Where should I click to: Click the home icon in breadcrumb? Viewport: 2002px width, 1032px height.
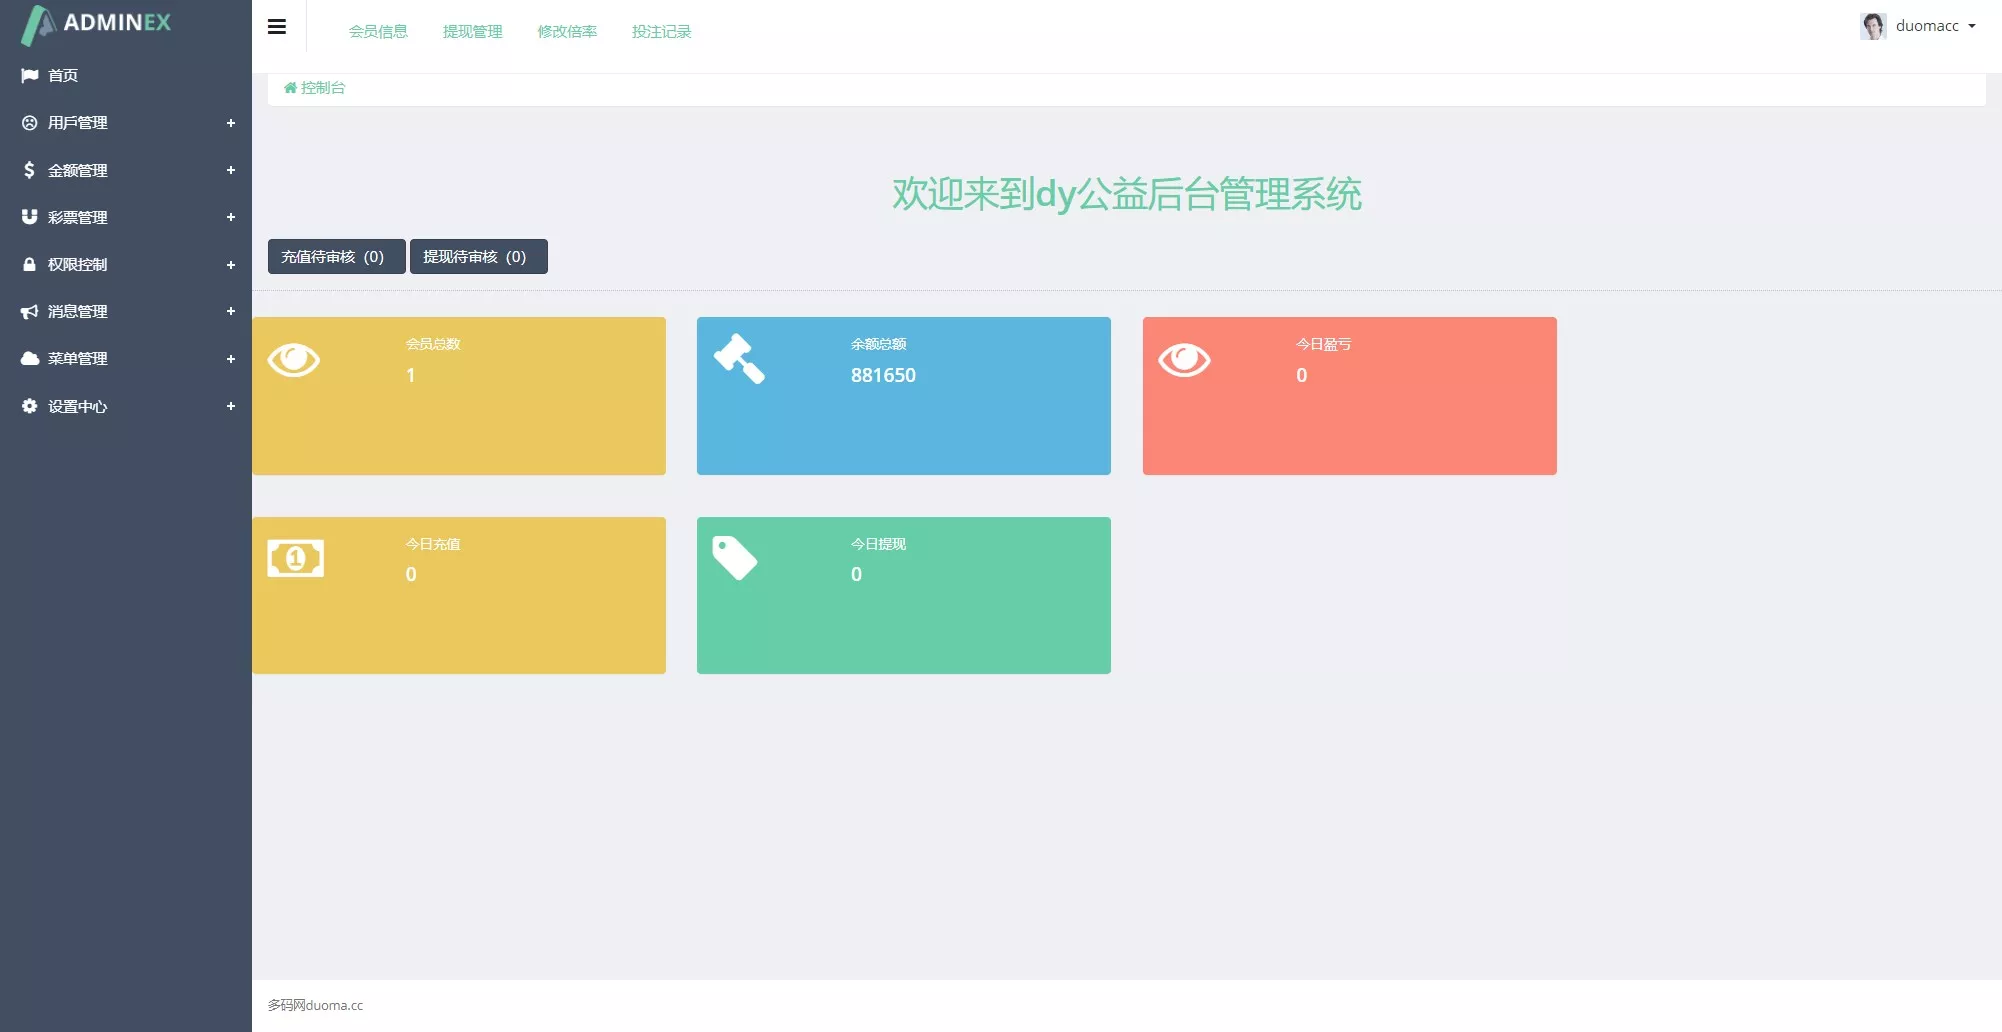coord(290,88)
